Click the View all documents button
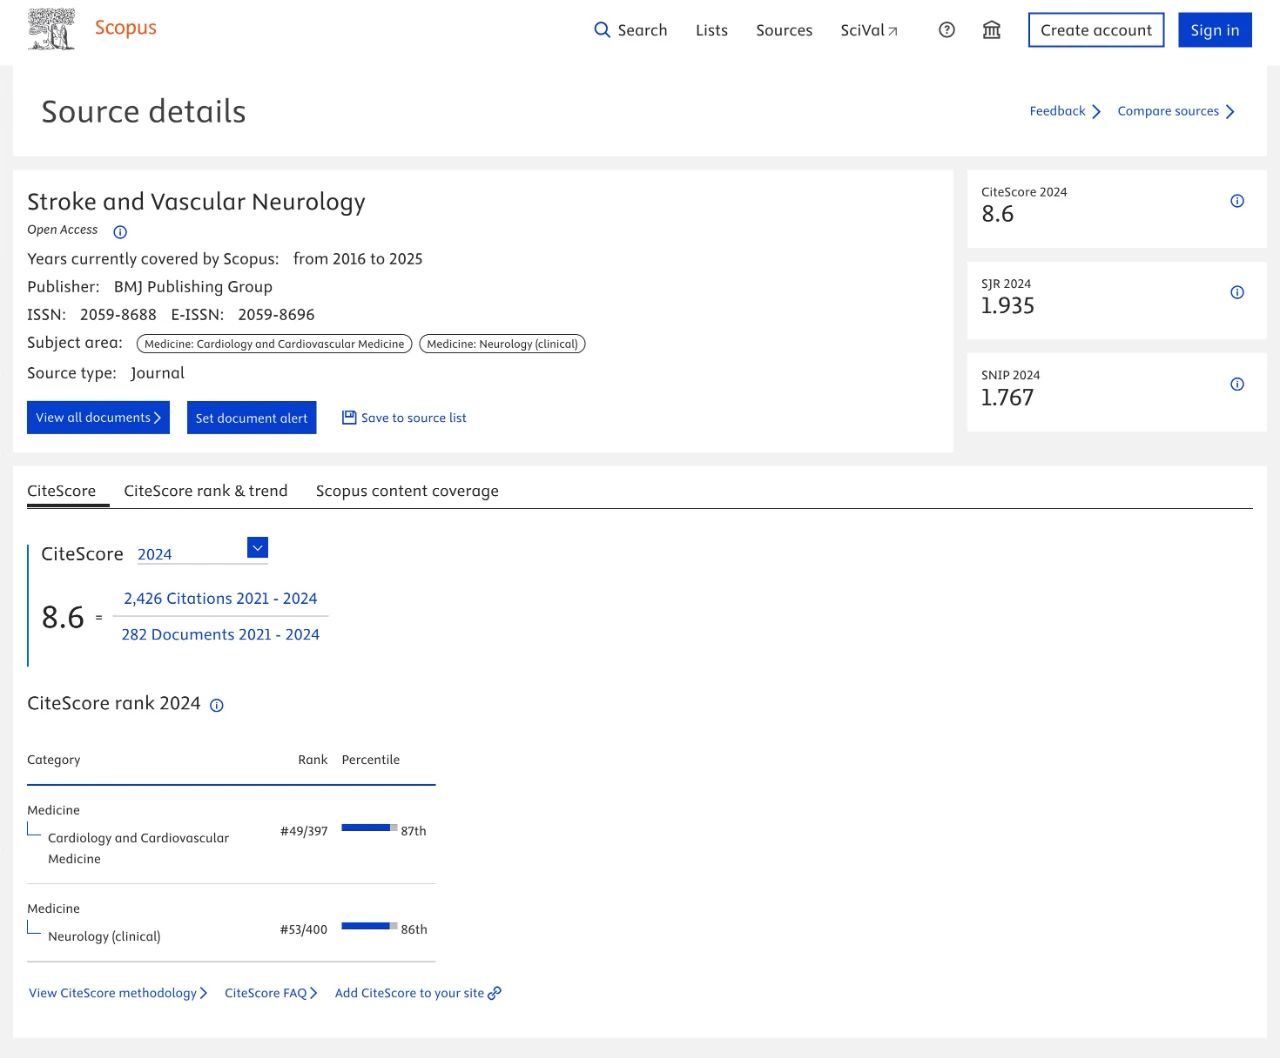Viewport: 1280px width, 1058px height. 98,418
